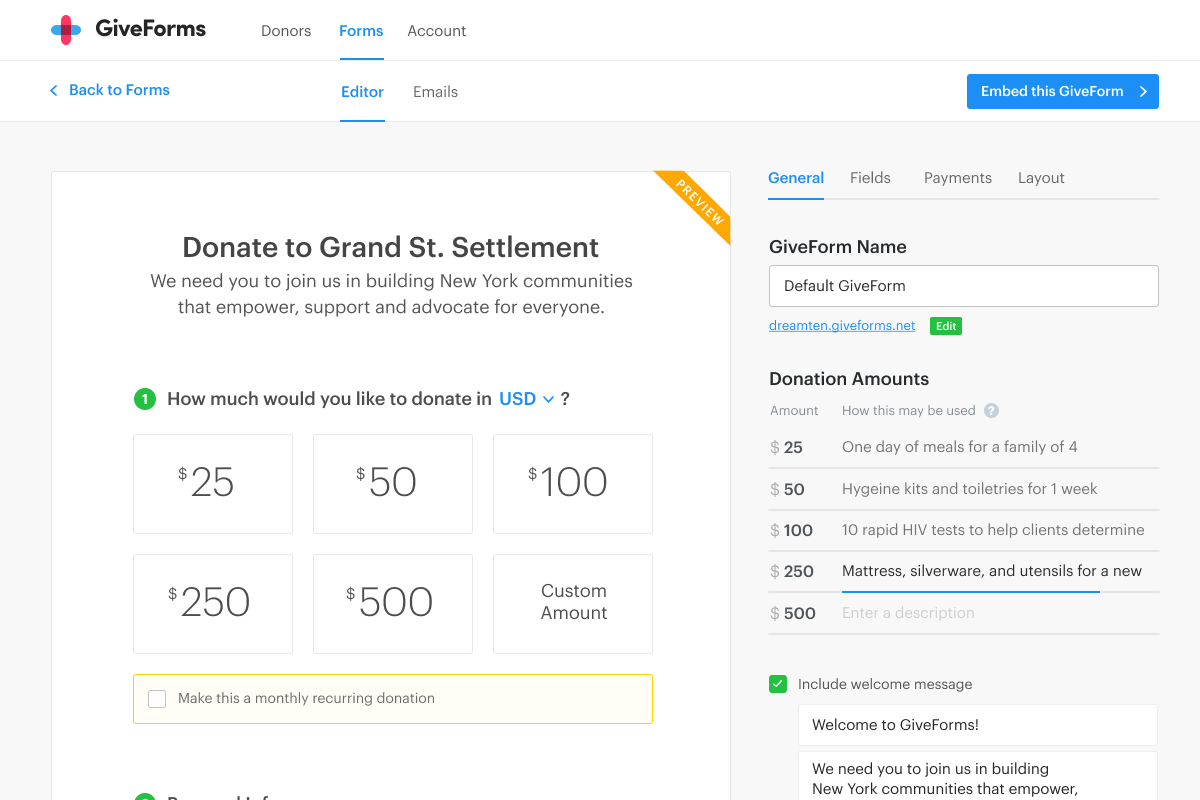Choose the $100 donation amount
The height and width of the screenshot is (800, 1200).
[573, 484]
